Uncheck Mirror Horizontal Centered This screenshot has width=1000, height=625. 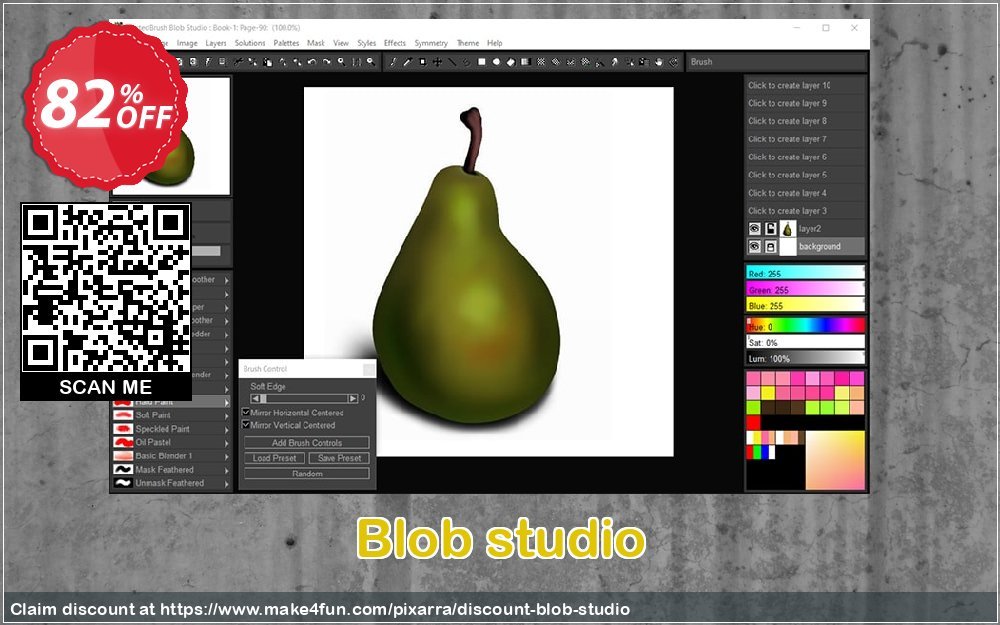[x=246, y=412]
